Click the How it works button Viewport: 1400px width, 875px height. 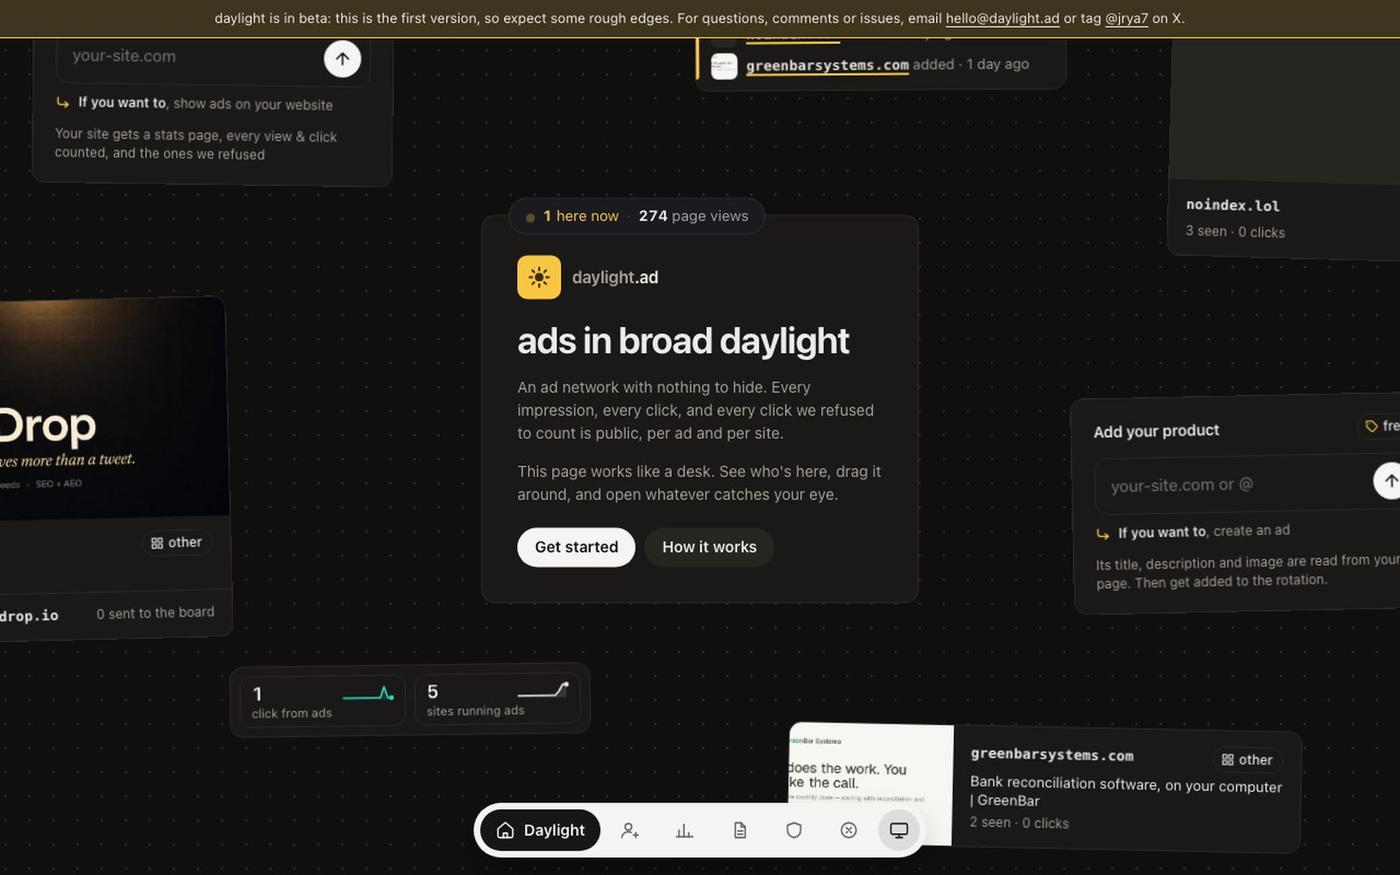tap(709, 547)
